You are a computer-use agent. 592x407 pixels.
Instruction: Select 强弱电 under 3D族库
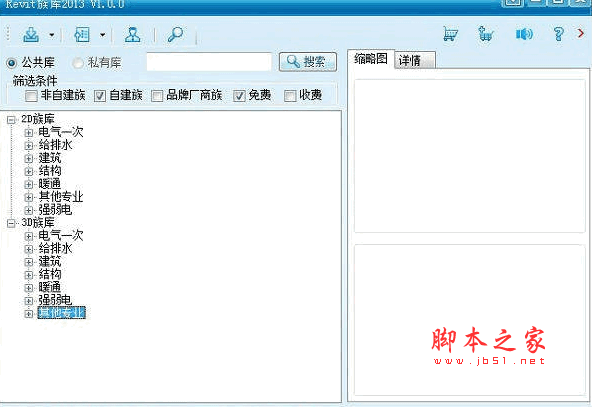(55, 301)
